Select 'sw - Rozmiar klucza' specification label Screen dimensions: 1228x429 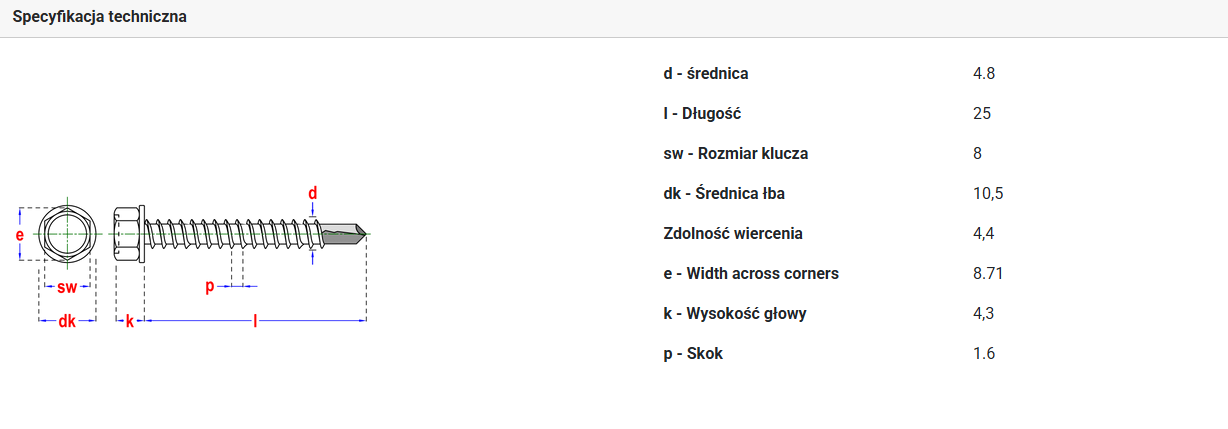(x=736, y=154)
